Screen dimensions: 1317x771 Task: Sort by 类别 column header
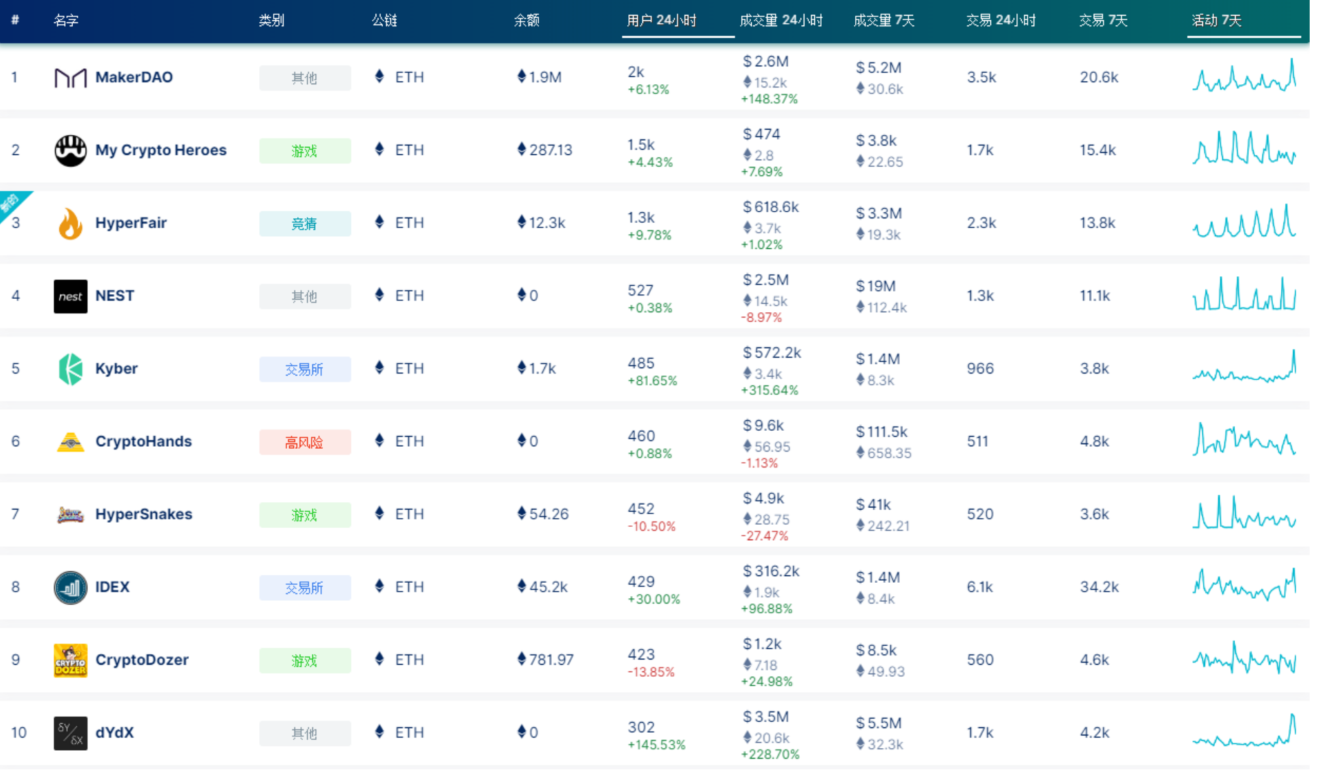(x=271, y=20)
